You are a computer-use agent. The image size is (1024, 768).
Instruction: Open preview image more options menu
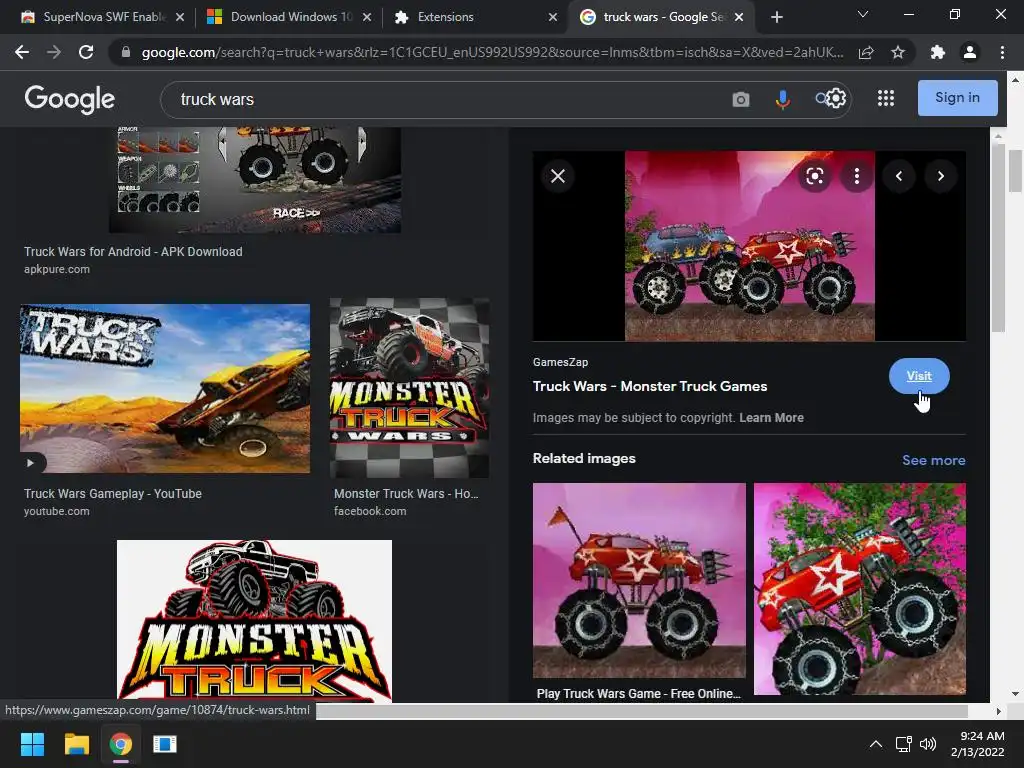pyautogui.click(x=857, y=176)
